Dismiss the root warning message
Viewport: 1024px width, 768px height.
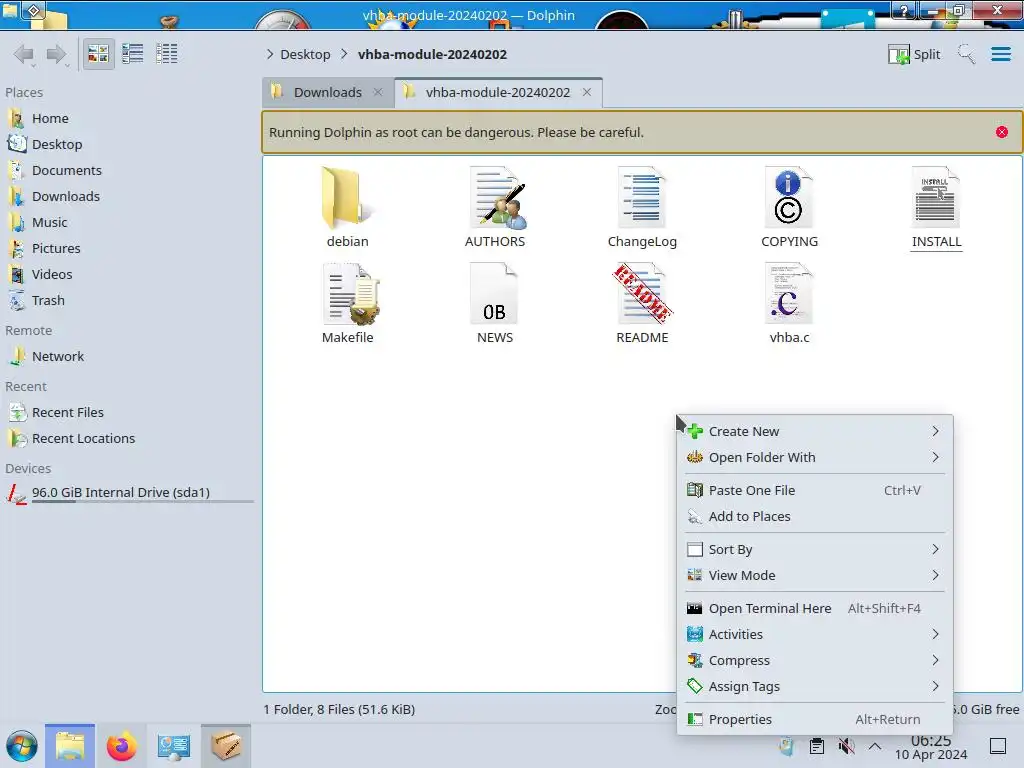point(1002,132)
